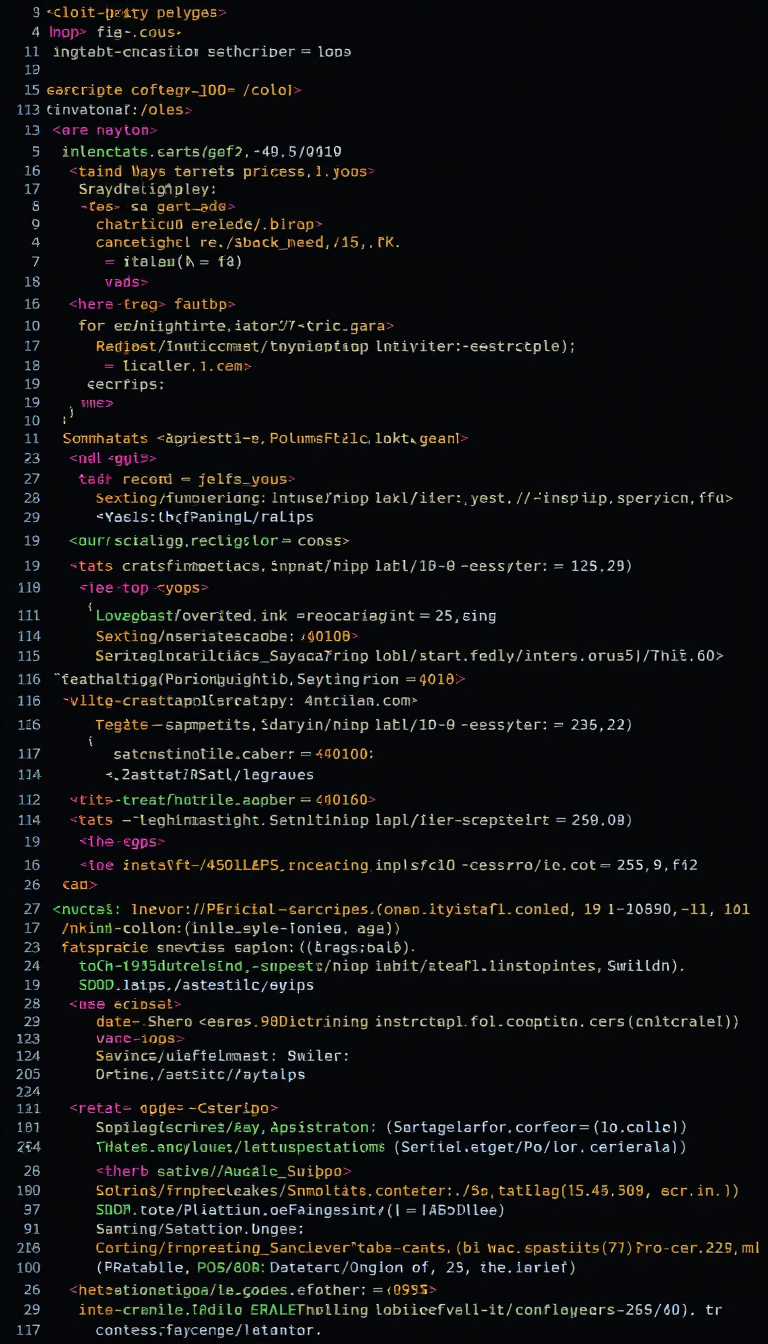This screenshot has height=1344, width=768.
Task: Click the line 'Savincs/uiaftelmast: Swiler:'
Action: pos(222,1055)
